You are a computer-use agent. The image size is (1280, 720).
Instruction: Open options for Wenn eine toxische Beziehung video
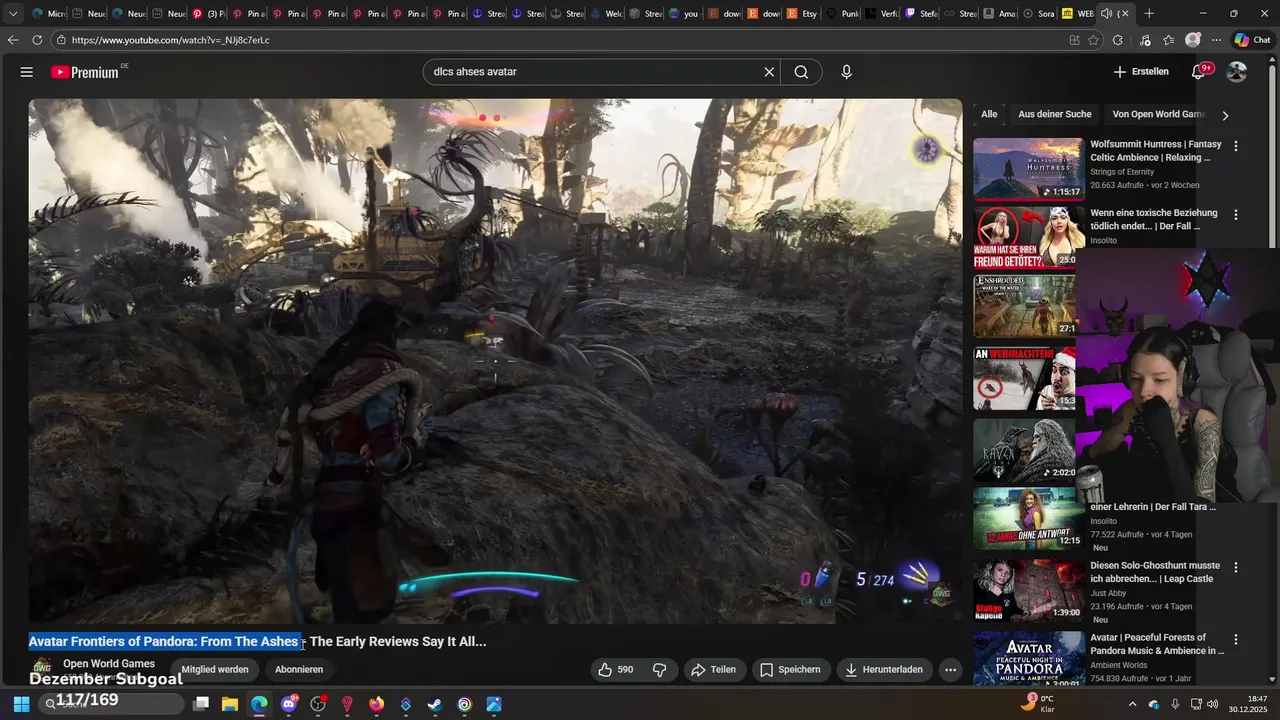[x=1236, y=215]
